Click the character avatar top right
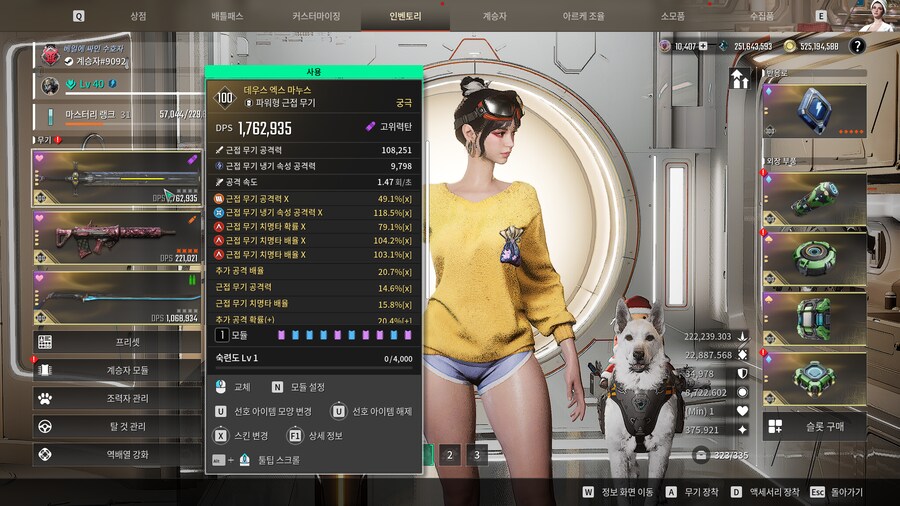The image size is (900, 506). [878, 15]
